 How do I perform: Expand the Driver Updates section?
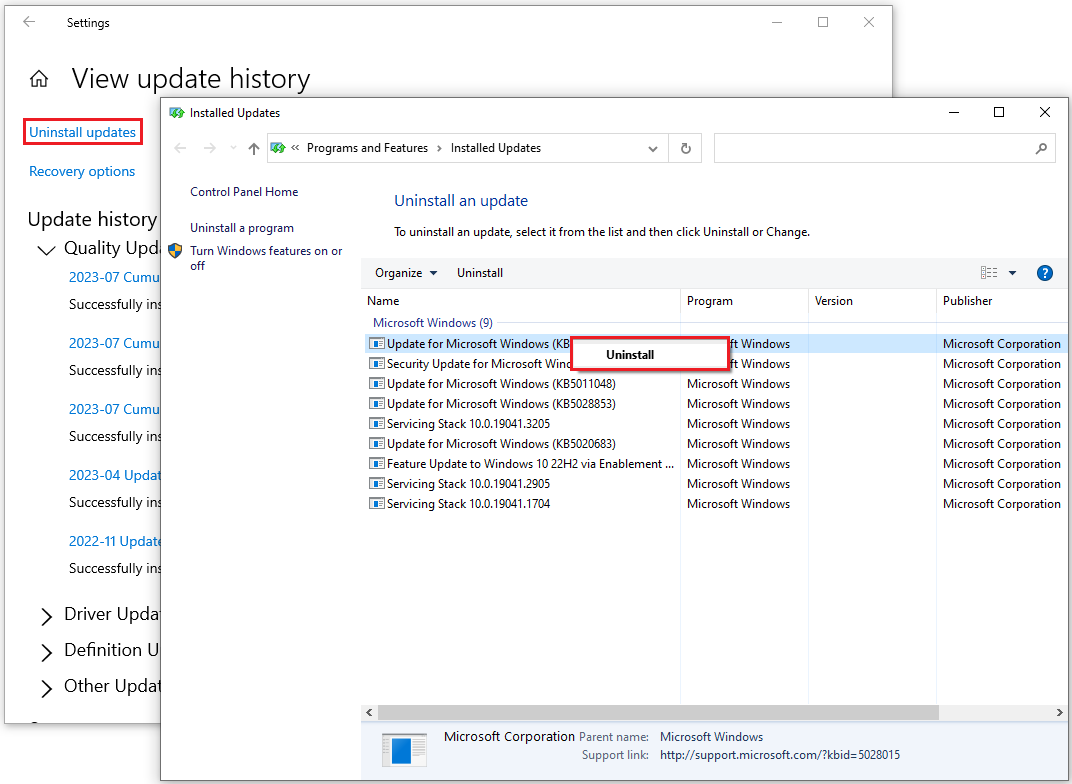point(46,617)
